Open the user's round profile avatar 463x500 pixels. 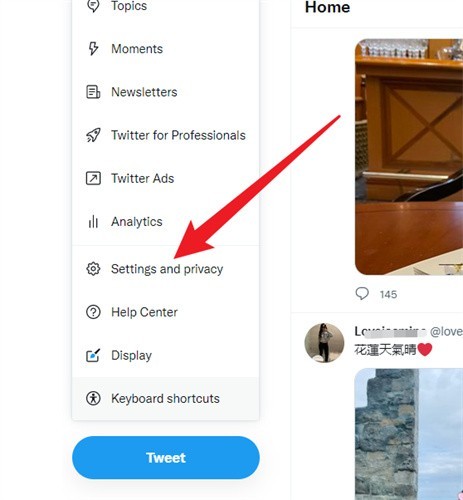324,343
